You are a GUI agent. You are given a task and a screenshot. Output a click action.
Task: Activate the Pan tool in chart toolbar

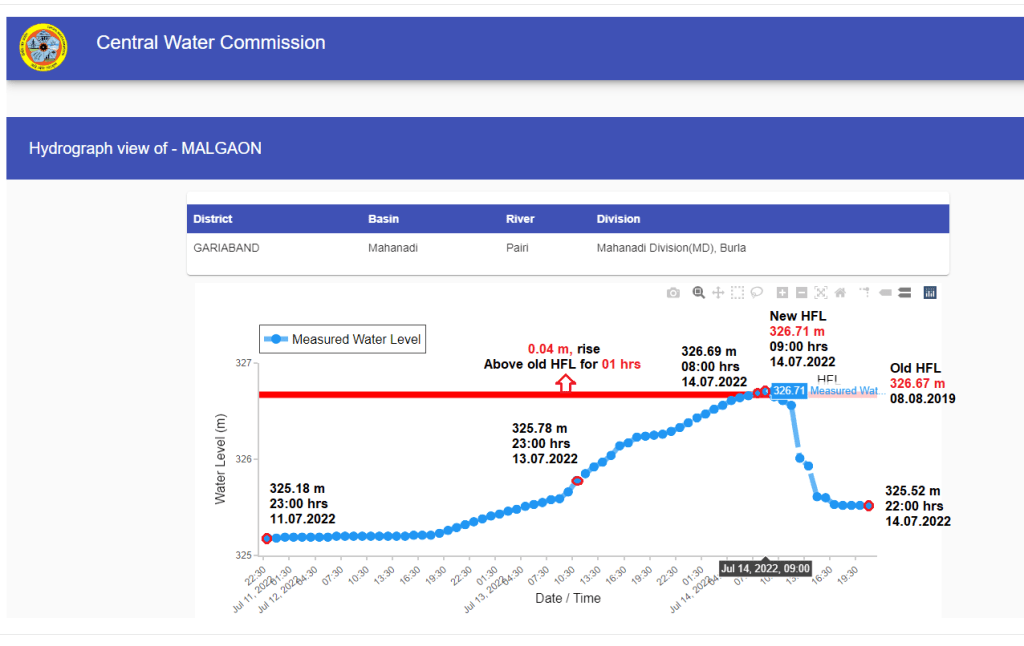(718, 293)
